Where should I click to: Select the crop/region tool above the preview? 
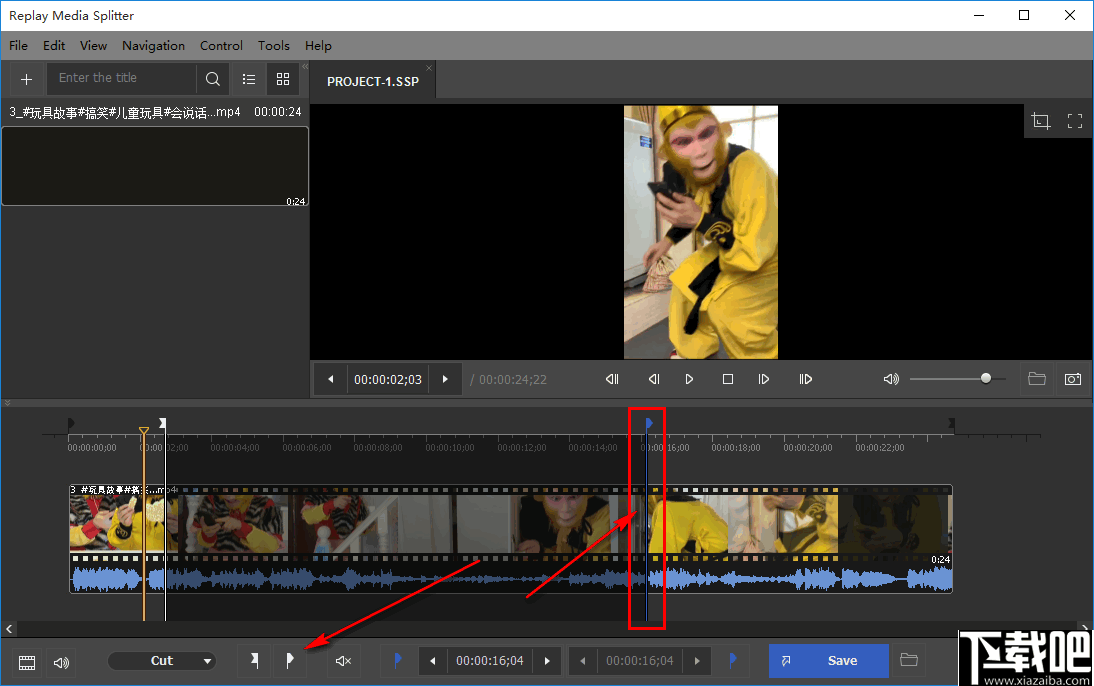click(1040, 121)
